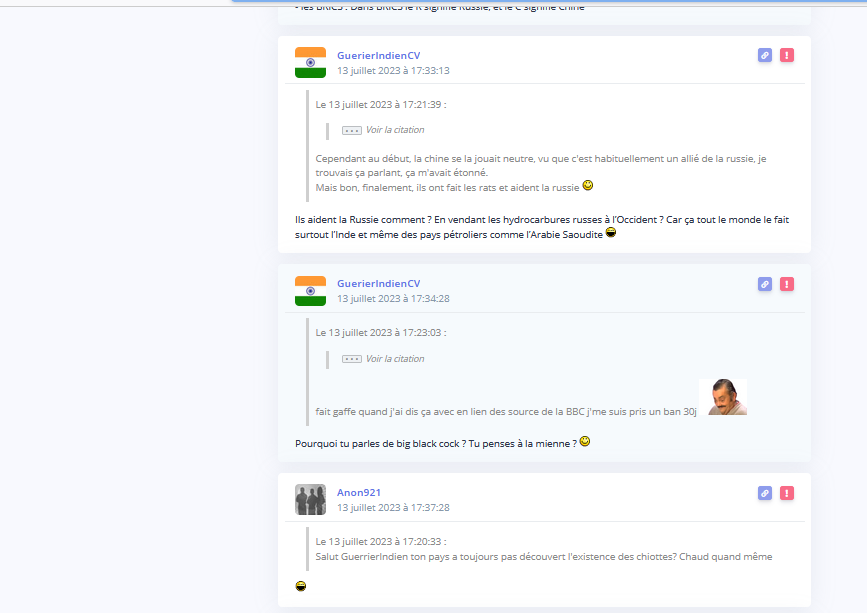Copy permalink of the 17:33:13 post
This screenshot has height=613, width=867.
click(x=765, y=55)
